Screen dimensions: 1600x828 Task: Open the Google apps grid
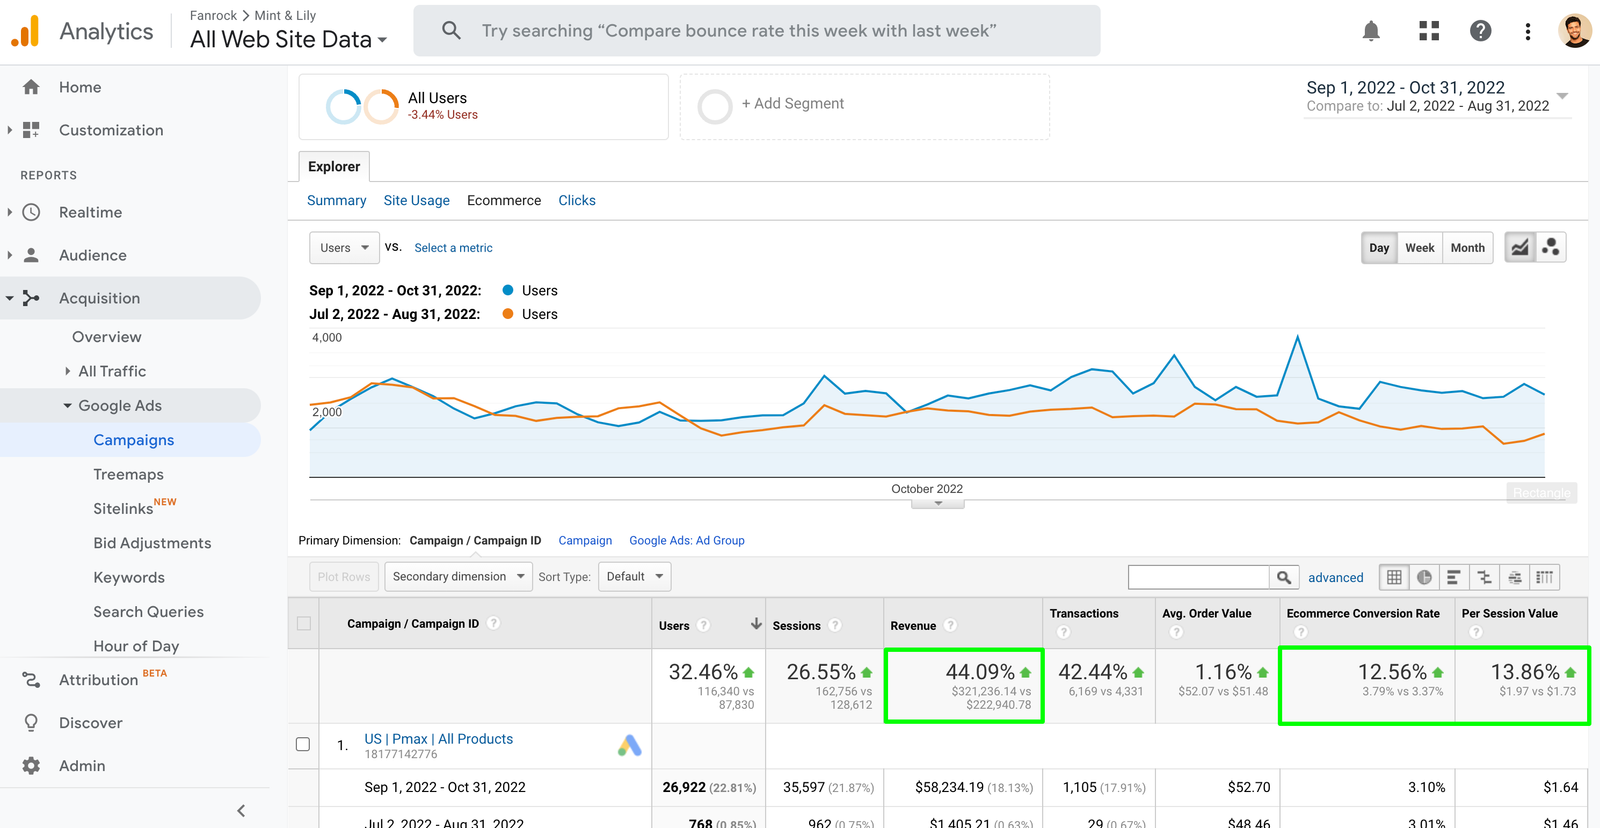coord(1429,31)
